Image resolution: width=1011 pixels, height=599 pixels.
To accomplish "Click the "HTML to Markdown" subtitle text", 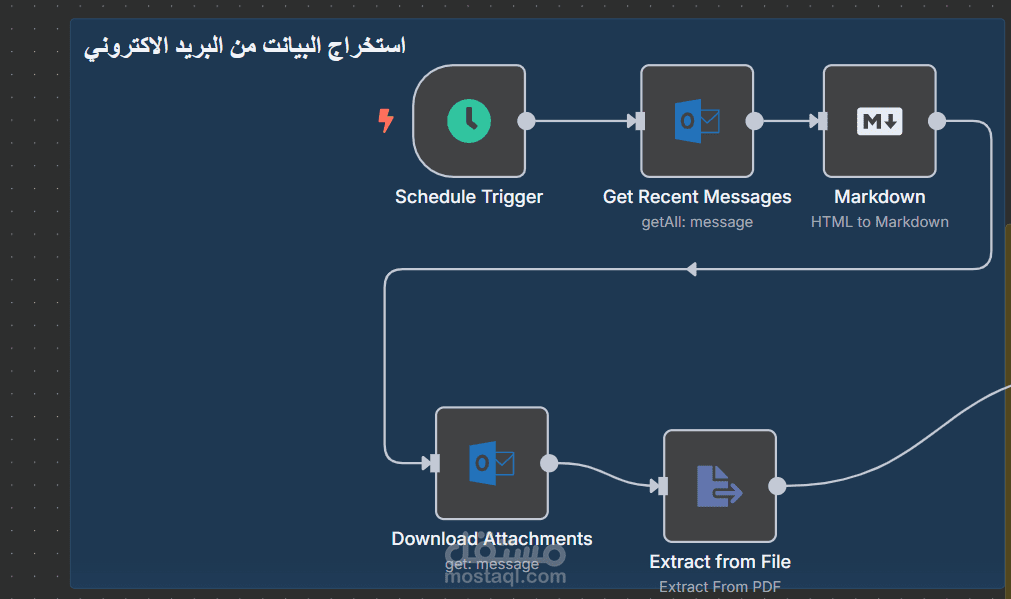I will [880, 222].
